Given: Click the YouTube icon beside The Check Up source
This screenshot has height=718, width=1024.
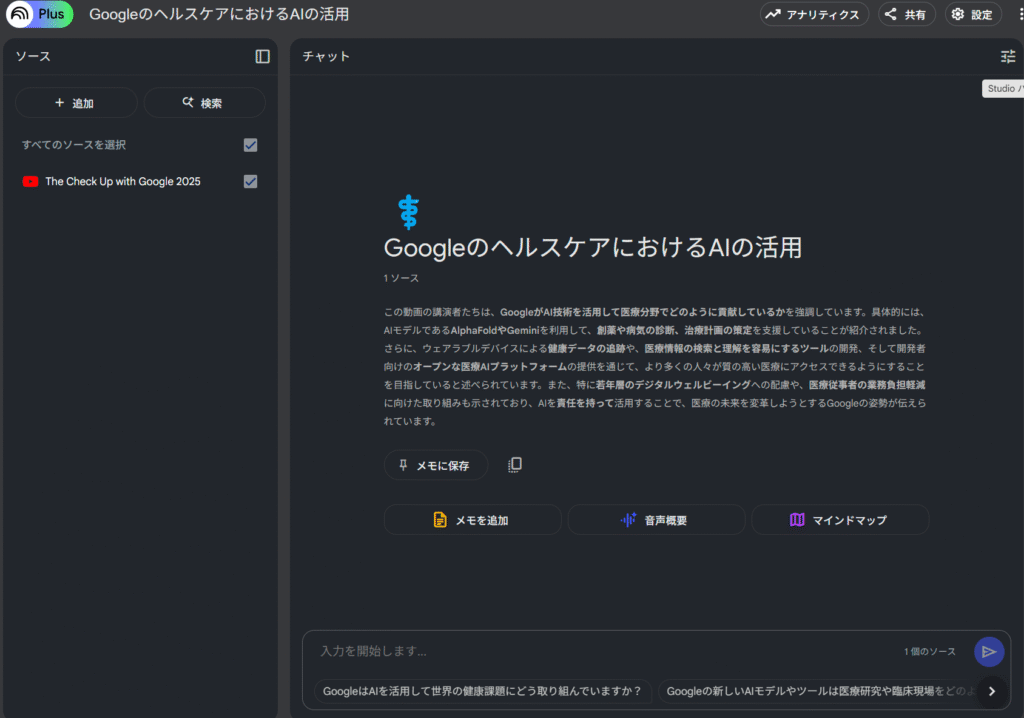Looking at the screenshot, I should [30, 182].
